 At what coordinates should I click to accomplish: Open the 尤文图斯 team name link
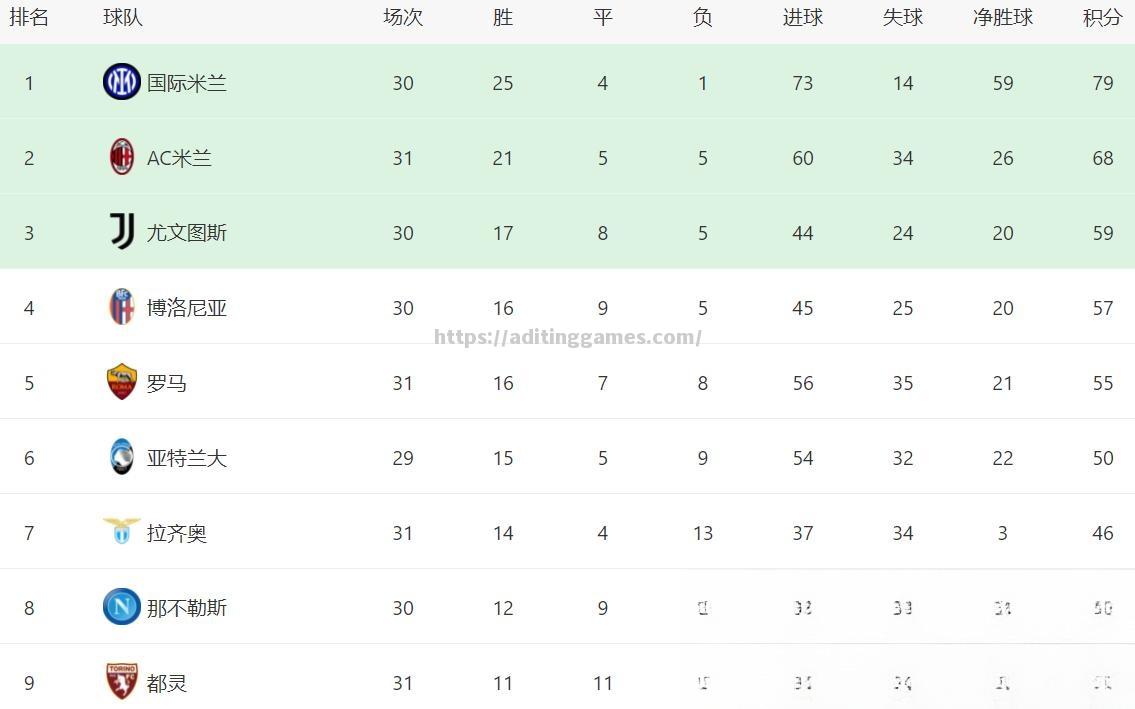click(x=187, y=233)
